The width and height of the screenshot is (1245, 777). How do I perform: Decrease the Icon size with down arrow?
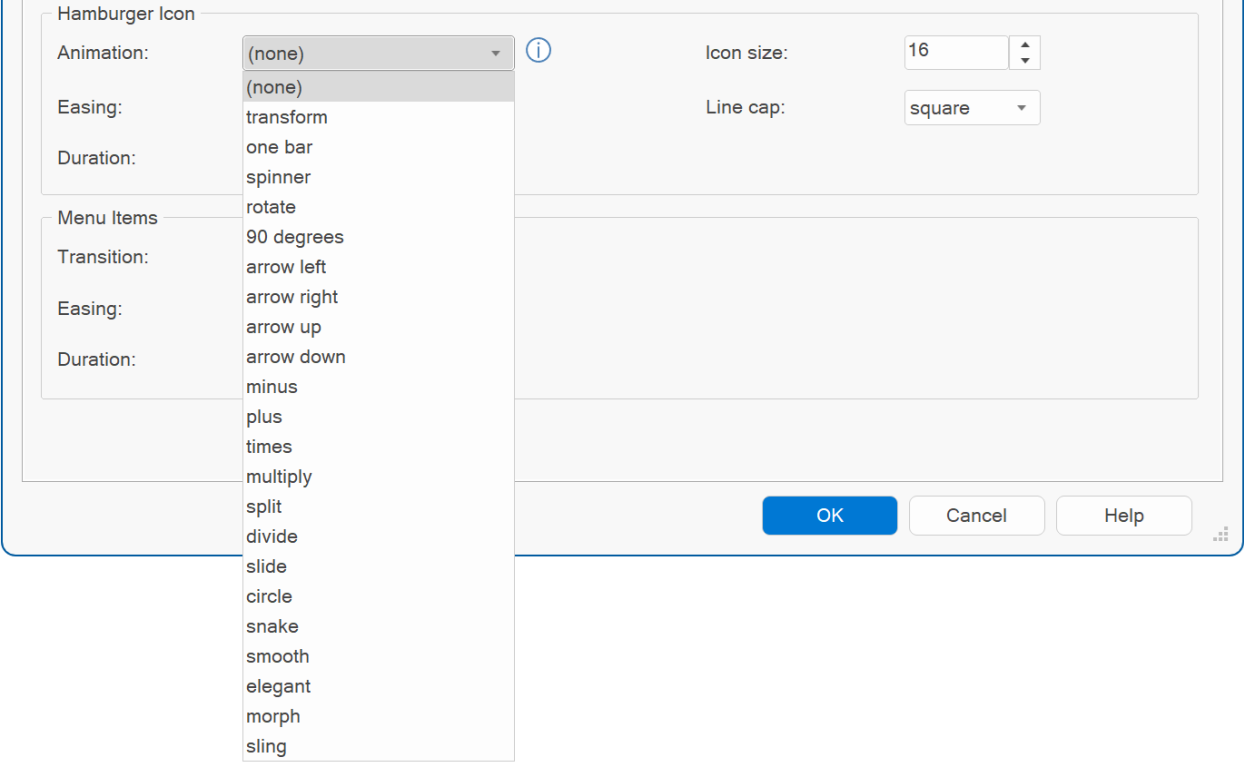[1025, 61]
